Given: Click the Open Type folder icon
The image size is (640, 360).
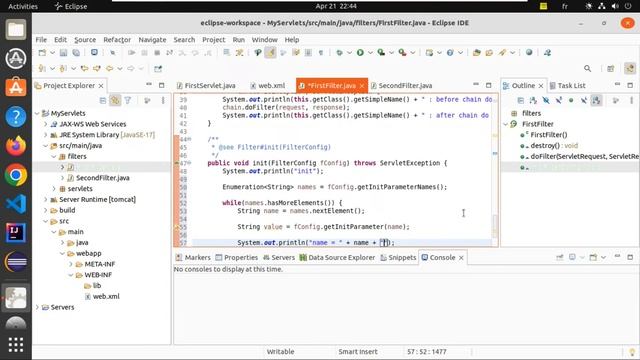Looking at the screenshot, I should tap(476, 53).
